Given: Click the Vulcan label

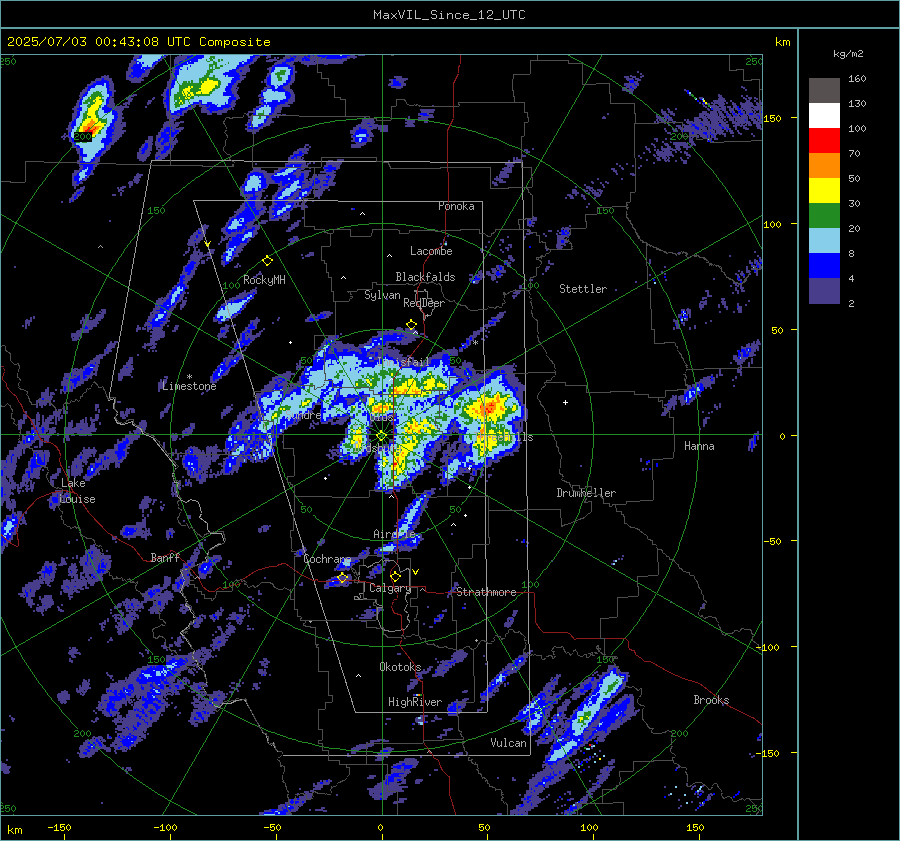Looking at the screenshot, I should click(x=508, y=743).
